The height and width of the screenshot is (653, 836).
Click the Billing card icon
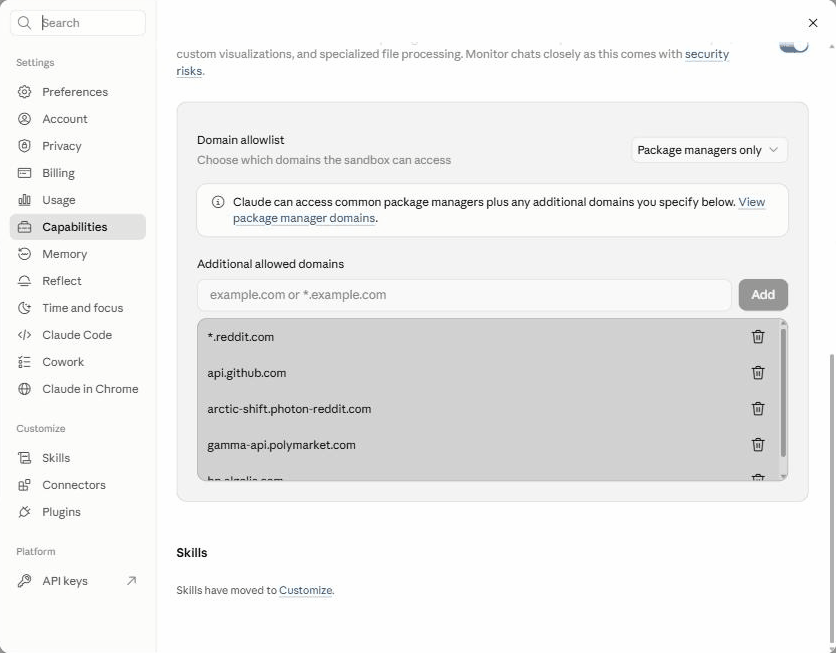coord(25,173)
